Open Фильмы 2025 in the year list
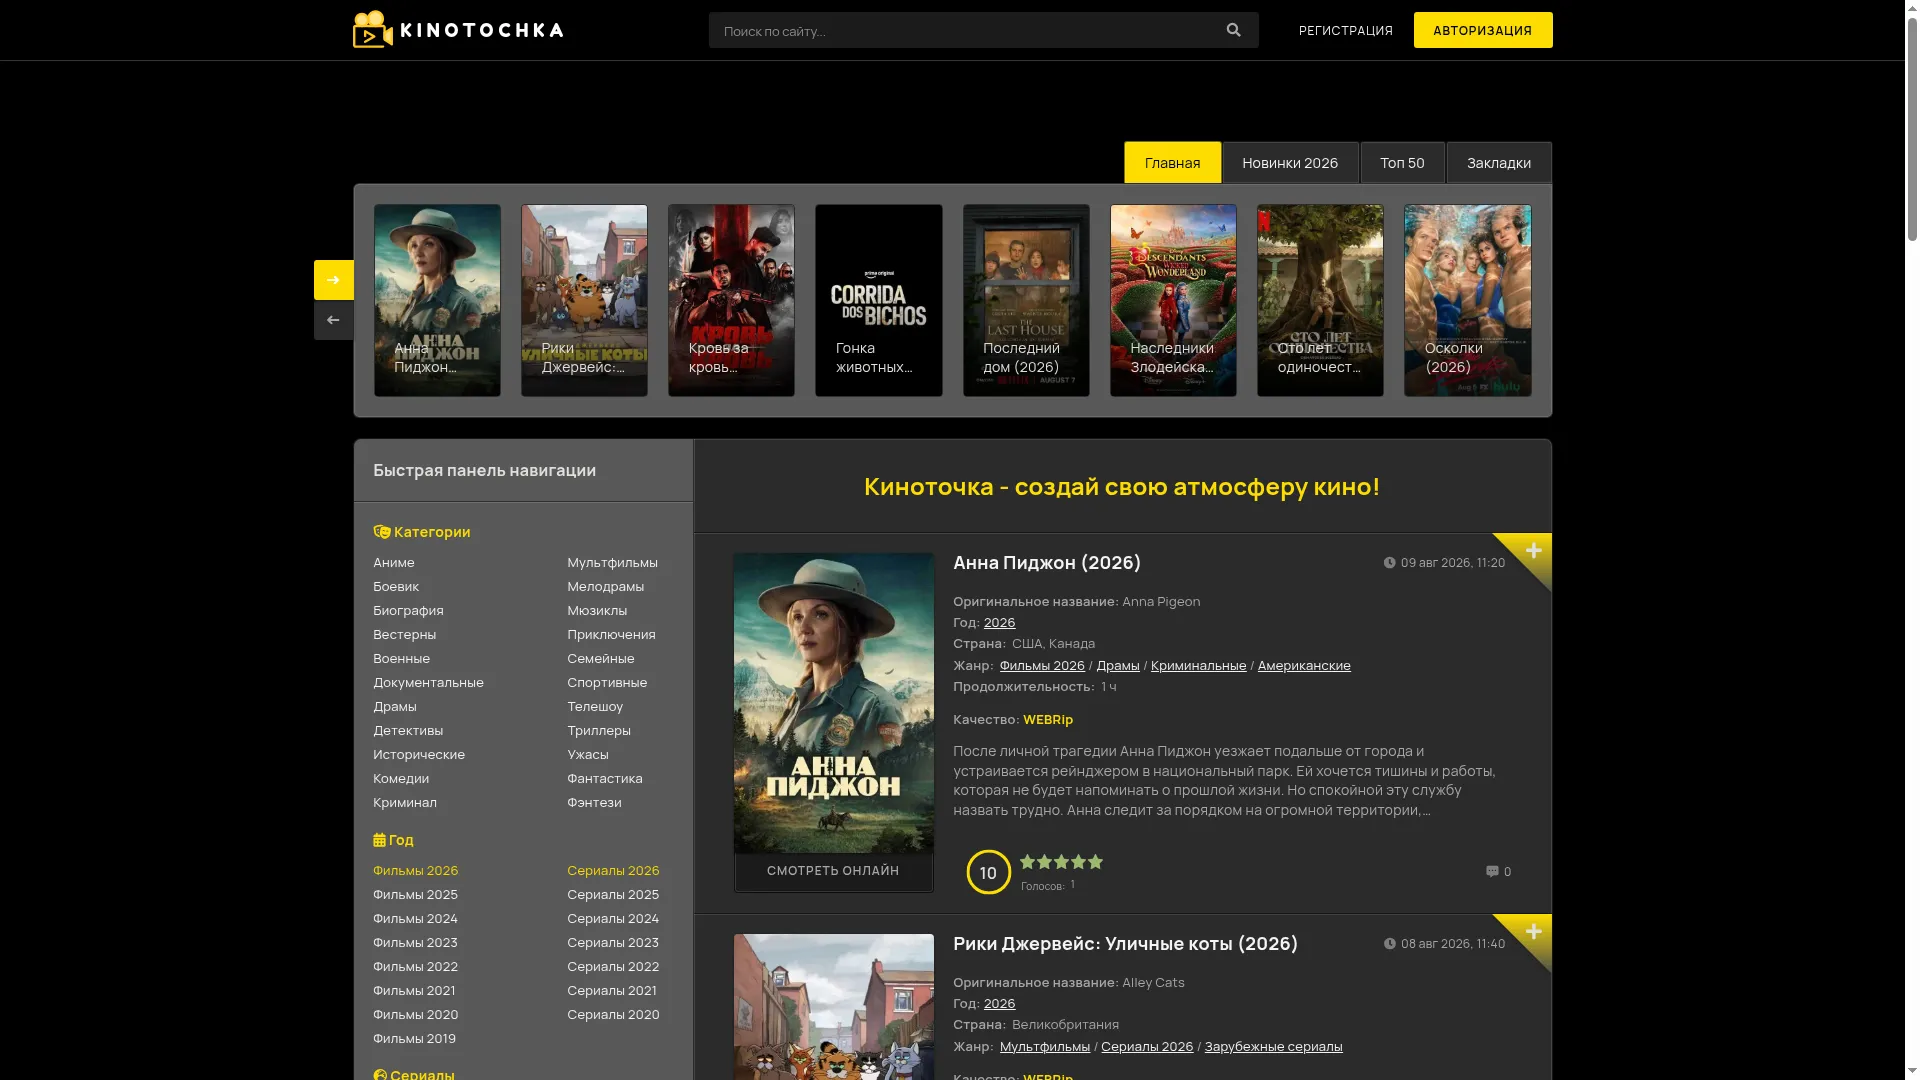 pyautogui.click(x=415, y=894)
